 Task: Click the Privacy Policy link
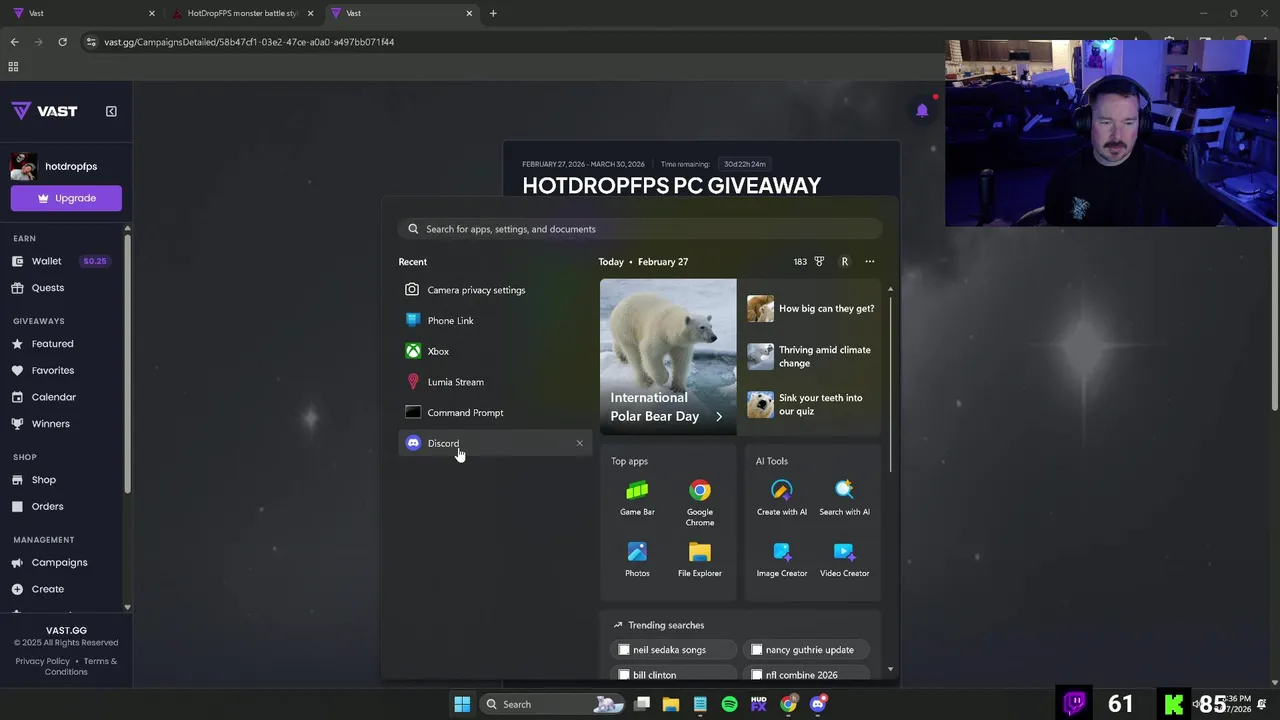(x=42, y=661)
